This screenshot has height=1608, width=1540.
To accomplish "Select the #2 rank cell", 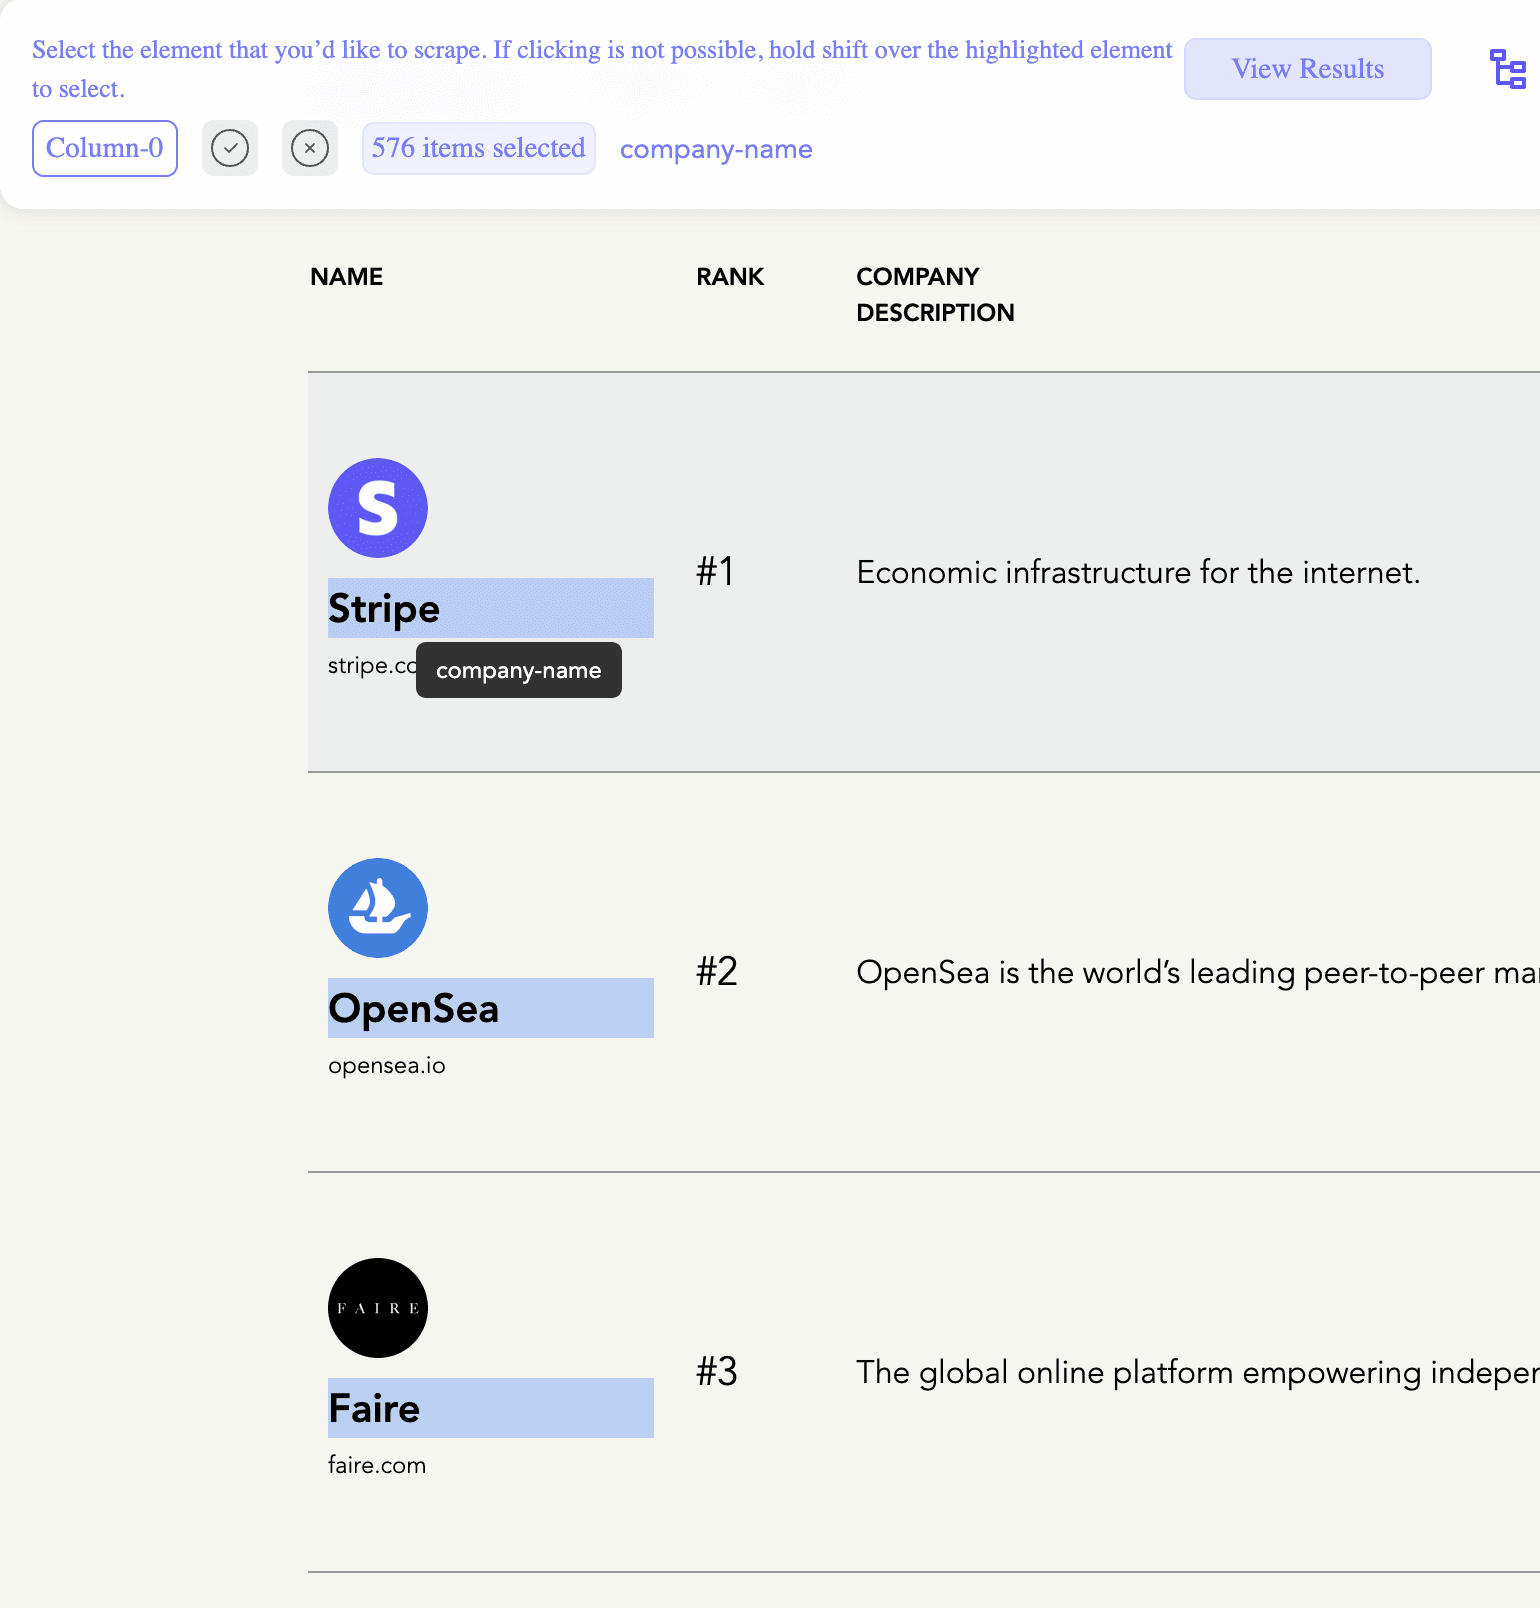I will [x=717, y=972].
